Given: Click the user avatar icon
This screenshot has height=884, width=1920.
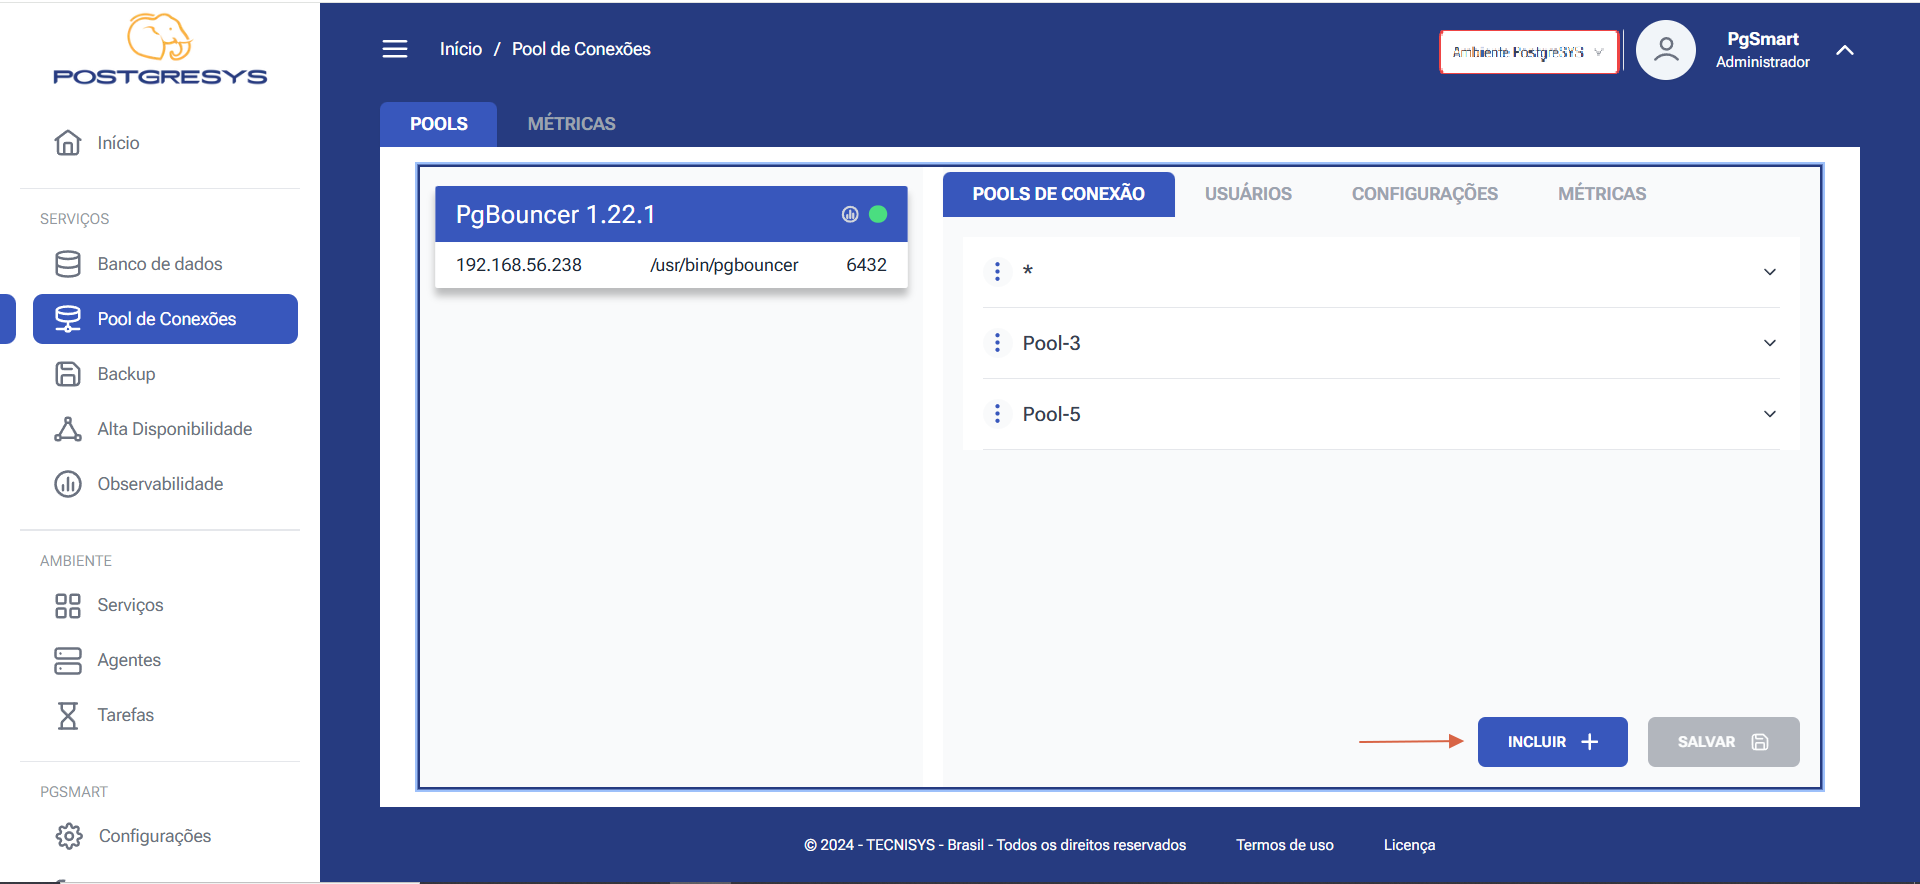Looking at the screenshot, I should pyautogui.click(x=1666, y=50).
